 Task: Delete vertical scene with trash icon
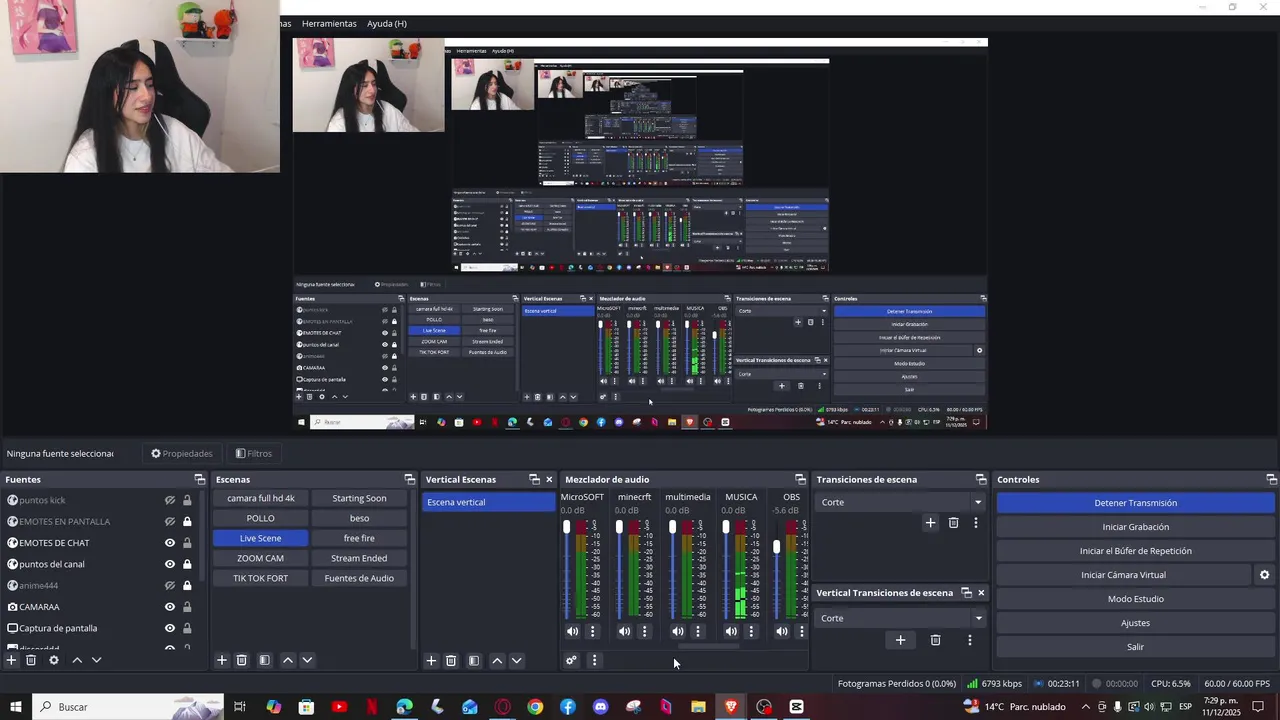(451, 660)
